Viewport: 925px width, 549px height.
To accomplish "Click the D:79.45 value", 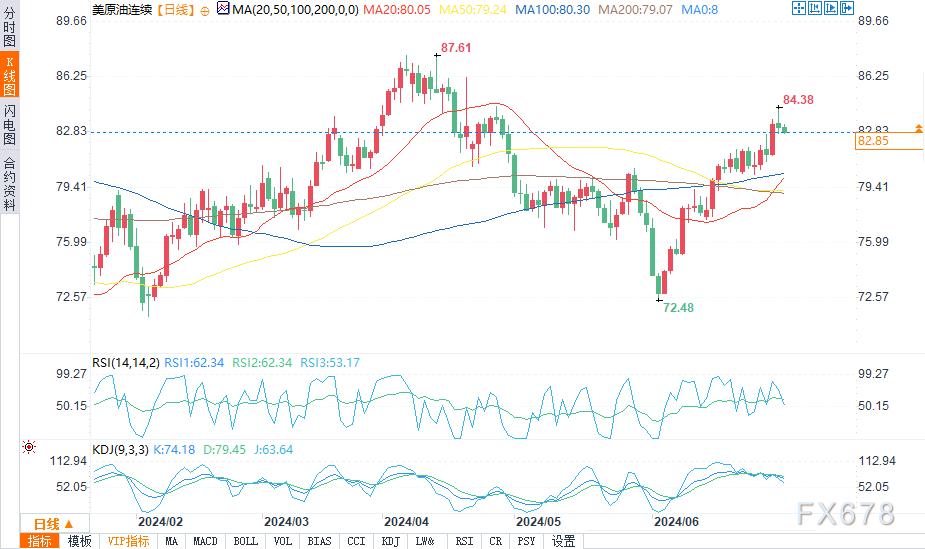I will pos(224,449).
